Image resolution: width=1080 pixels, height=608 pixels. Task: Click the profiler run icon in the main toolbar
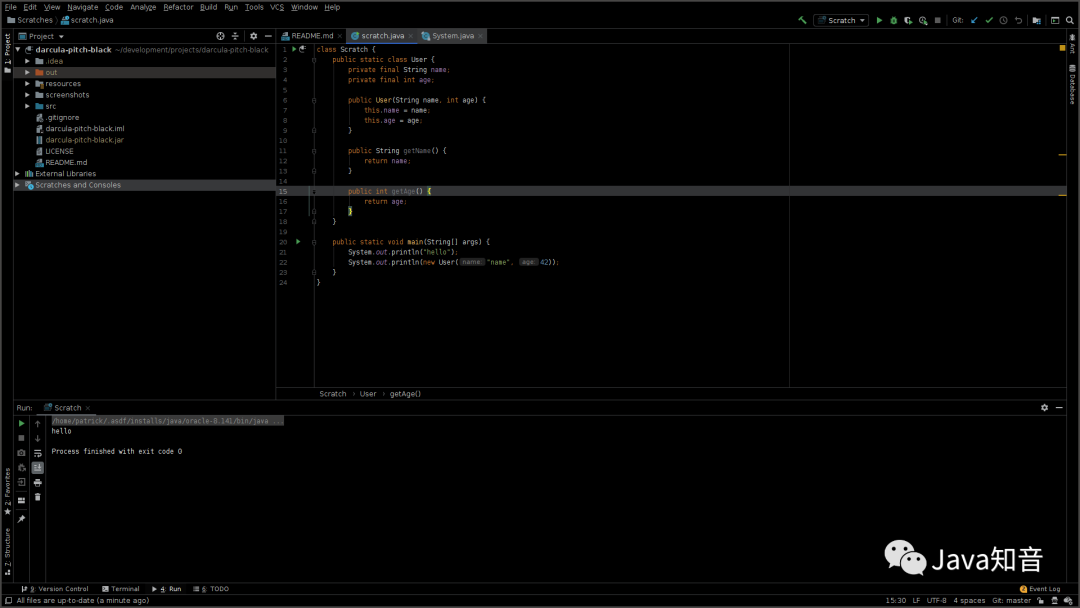[x=923, y=20]
